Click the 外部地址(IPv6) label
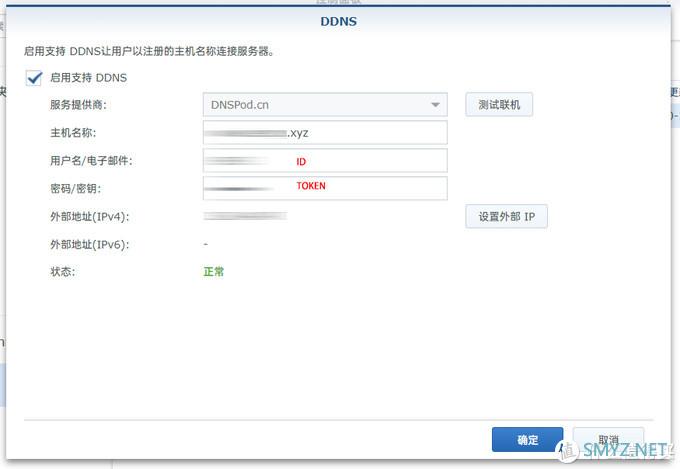The width and height of the screenshot is (680, 469). (x=90, y=244)
